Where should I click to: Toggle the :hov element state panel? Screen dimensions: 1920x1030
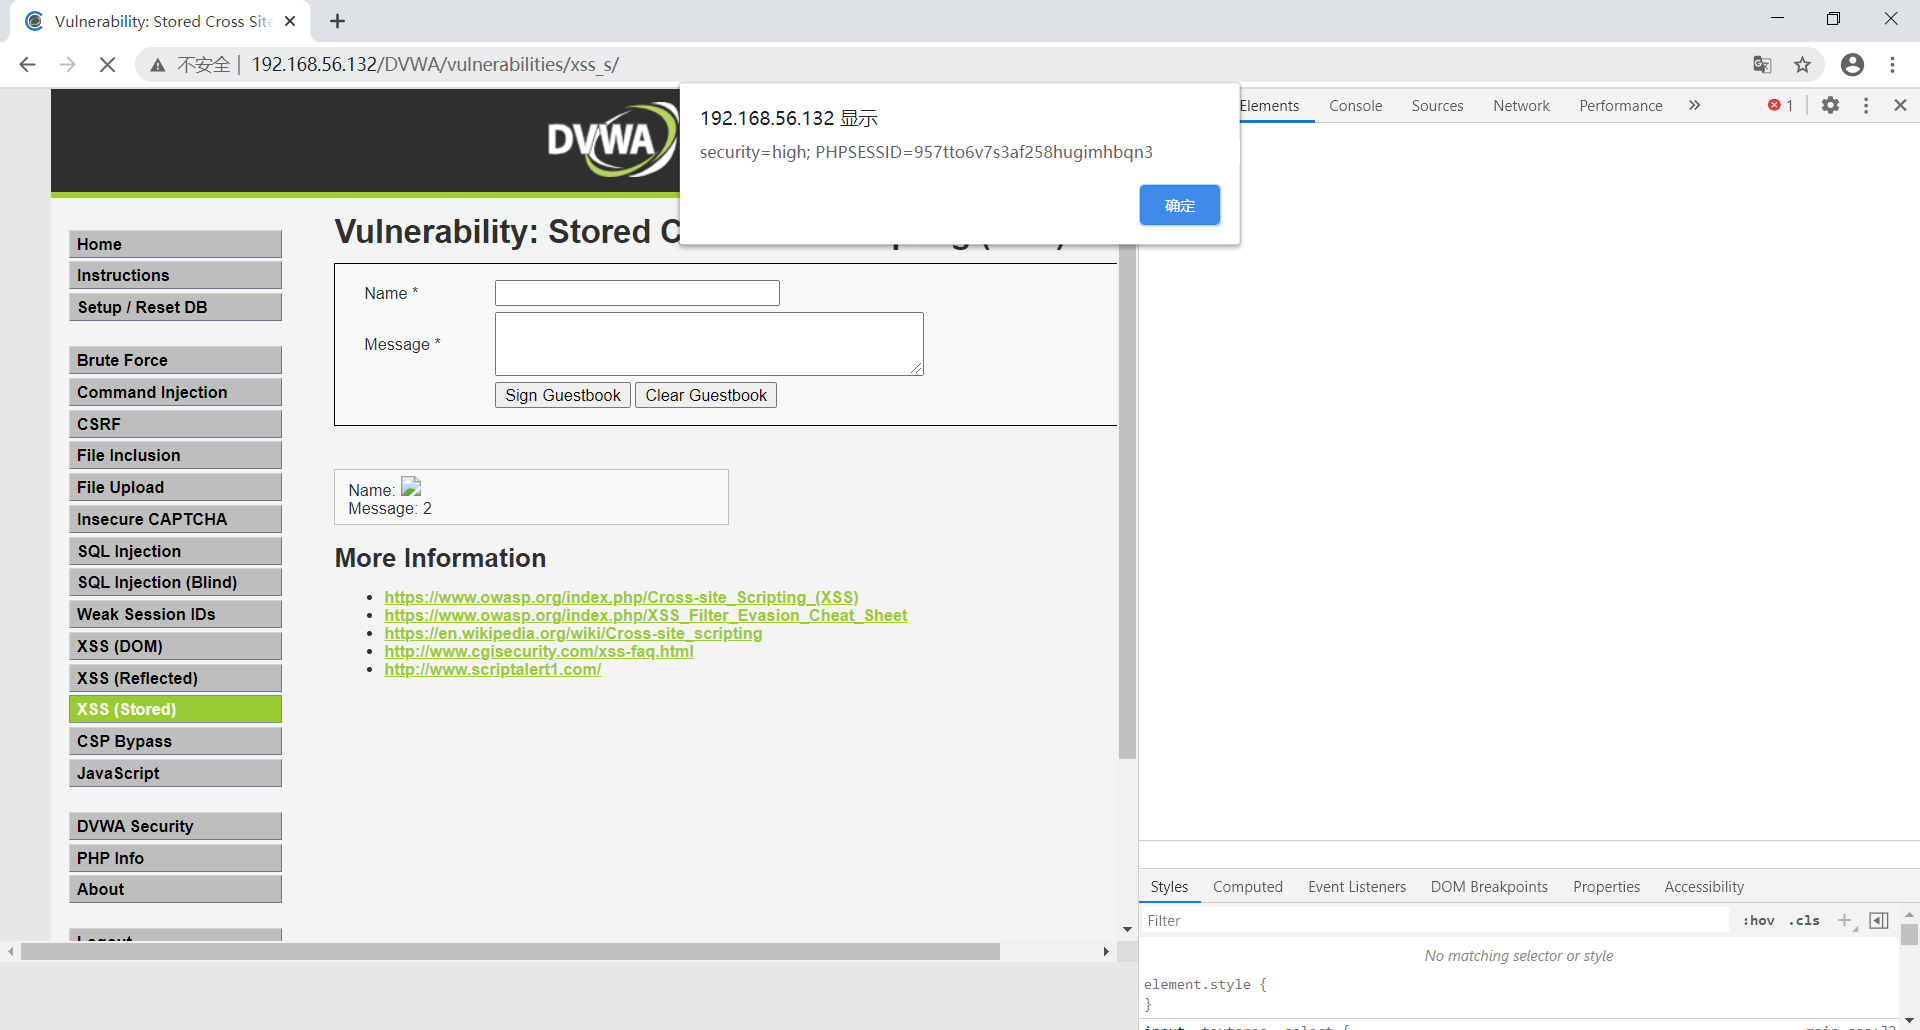[x=1758, y=920]
